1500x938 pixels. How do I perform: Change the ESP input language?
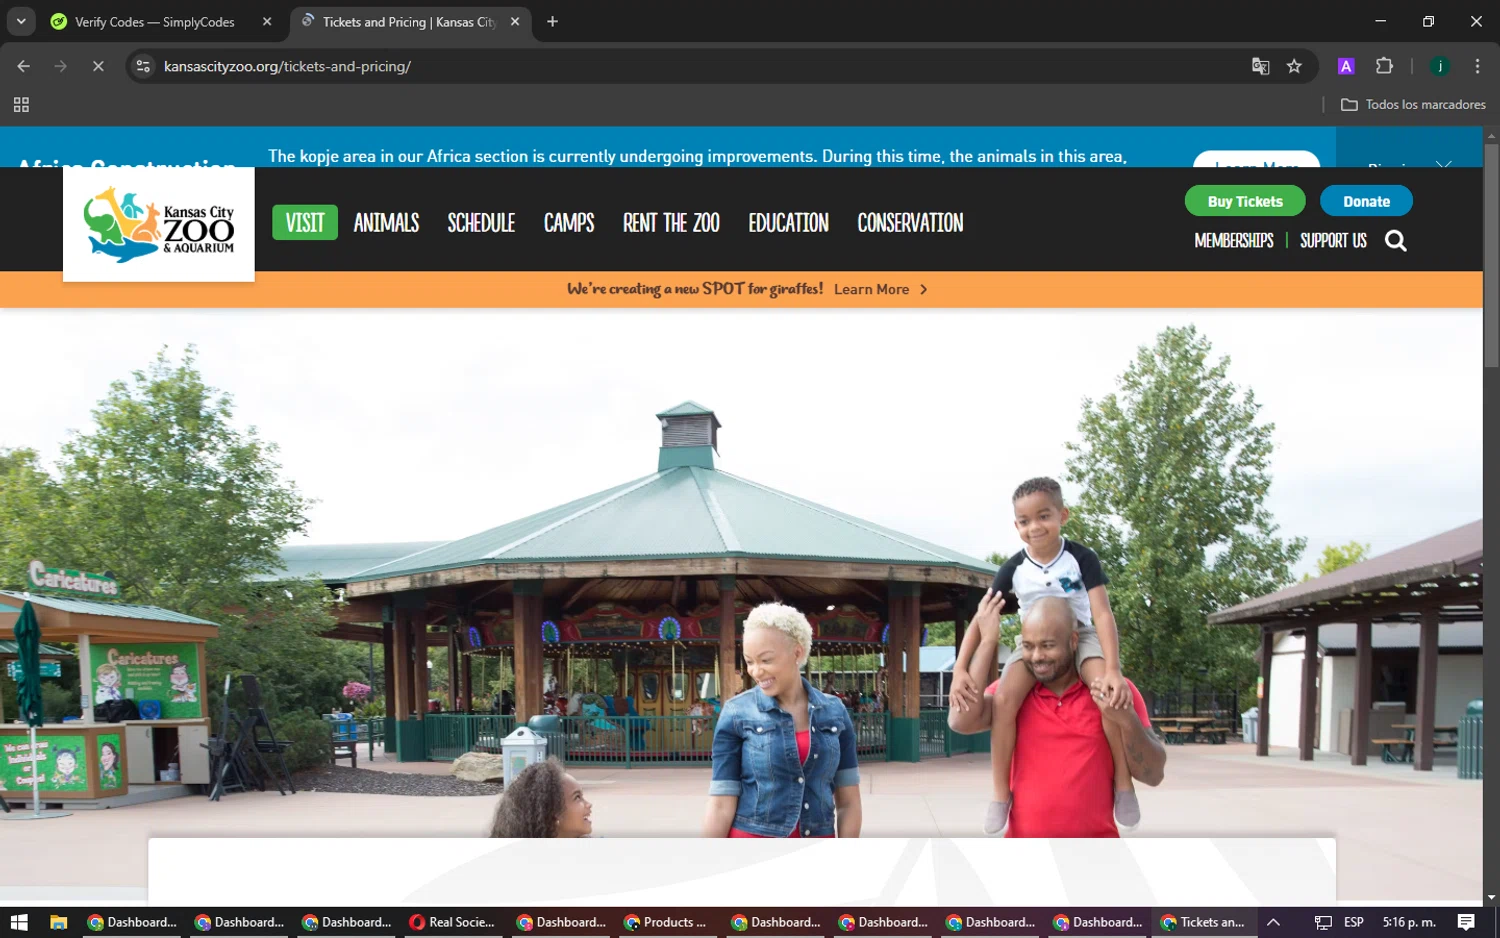point(1354,922)
